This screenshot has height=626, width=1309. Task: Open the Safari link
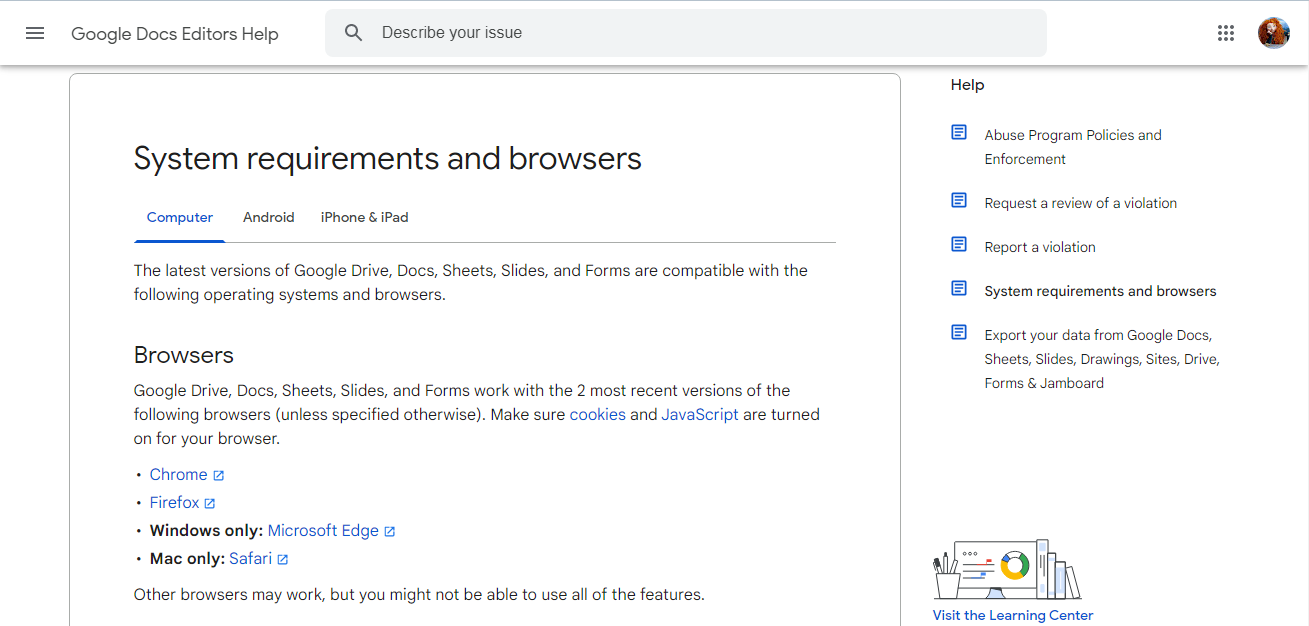click(250, 559)
